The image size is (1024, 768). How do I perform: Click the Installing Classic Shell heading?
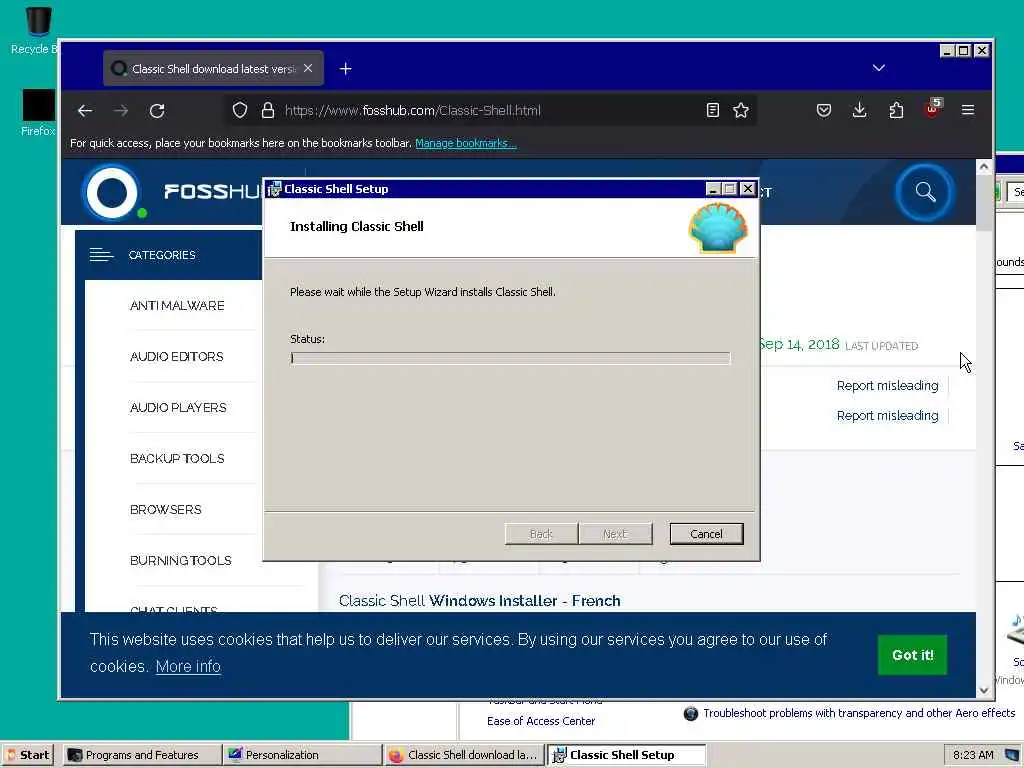pos(357,227)
